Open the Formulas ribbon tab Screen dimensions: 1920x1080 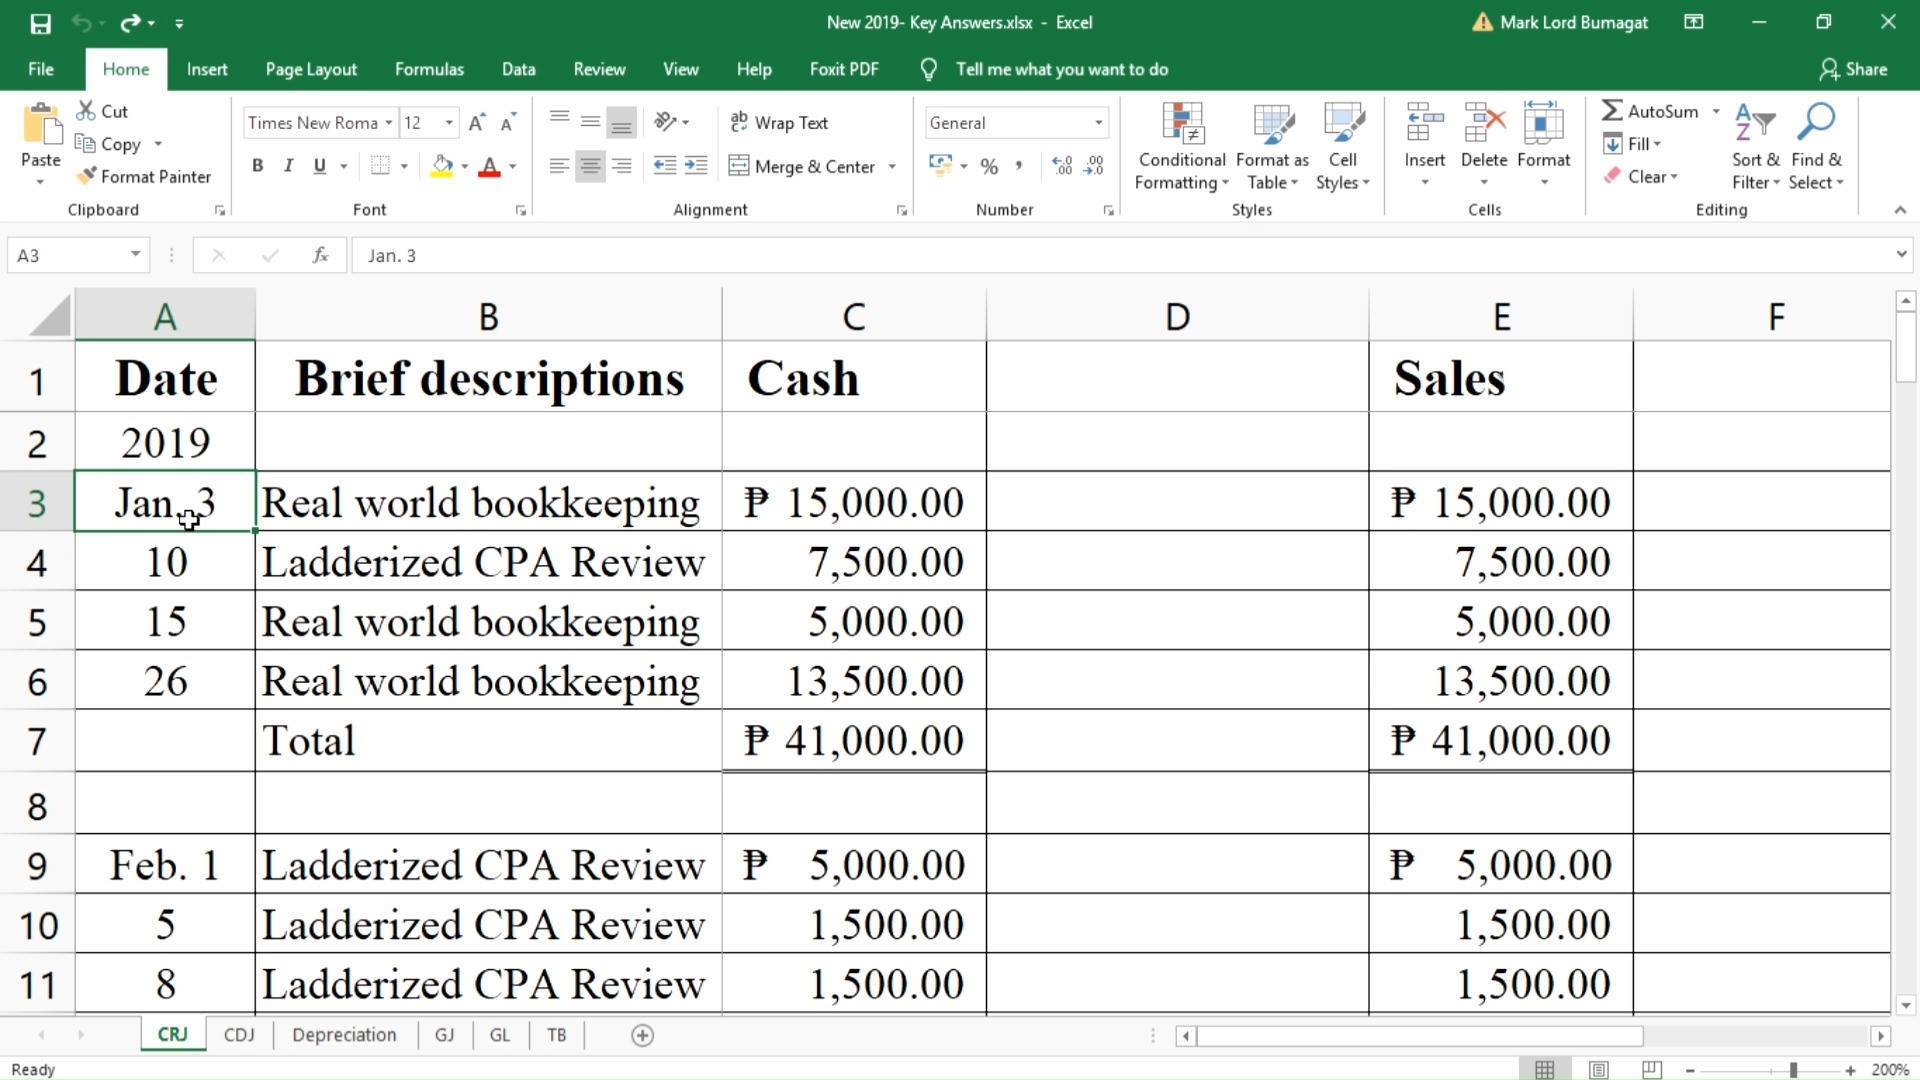pos(429,69)
